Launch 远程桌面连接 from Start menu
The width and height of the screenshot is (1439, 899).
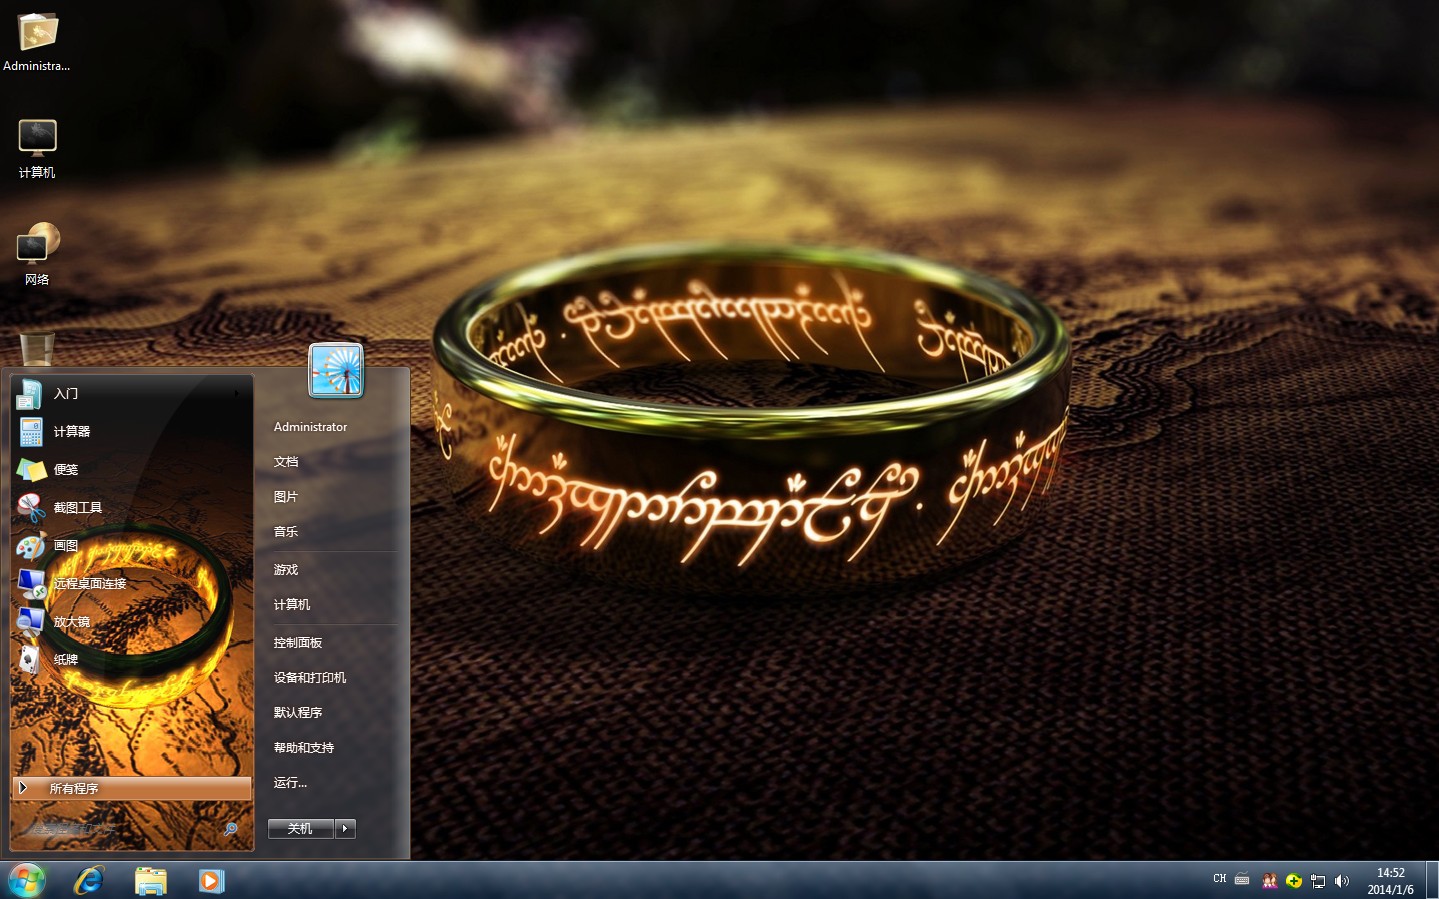130,584
